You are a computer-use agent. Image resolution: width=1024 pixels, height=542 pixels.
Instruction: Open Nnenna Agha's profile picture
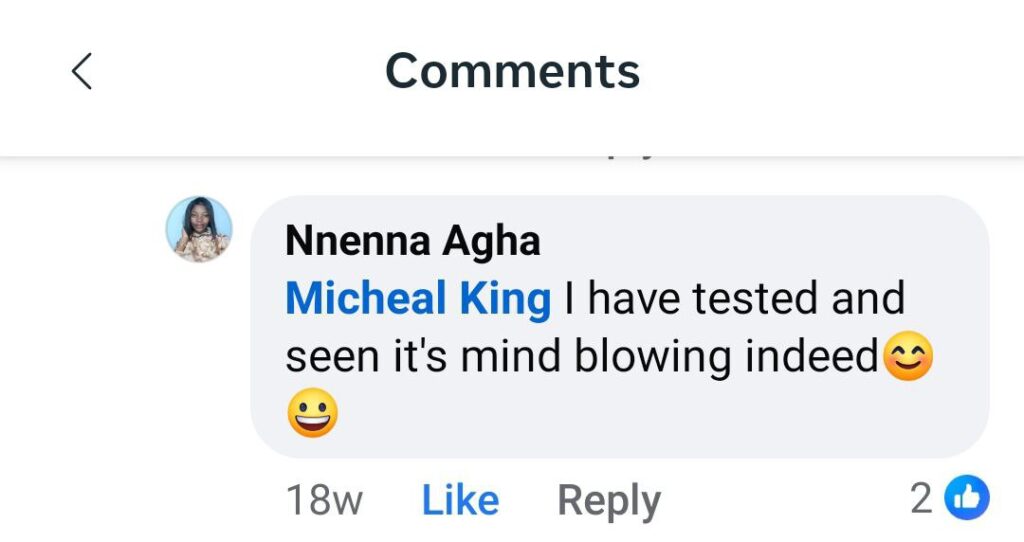tap(199, 229)
